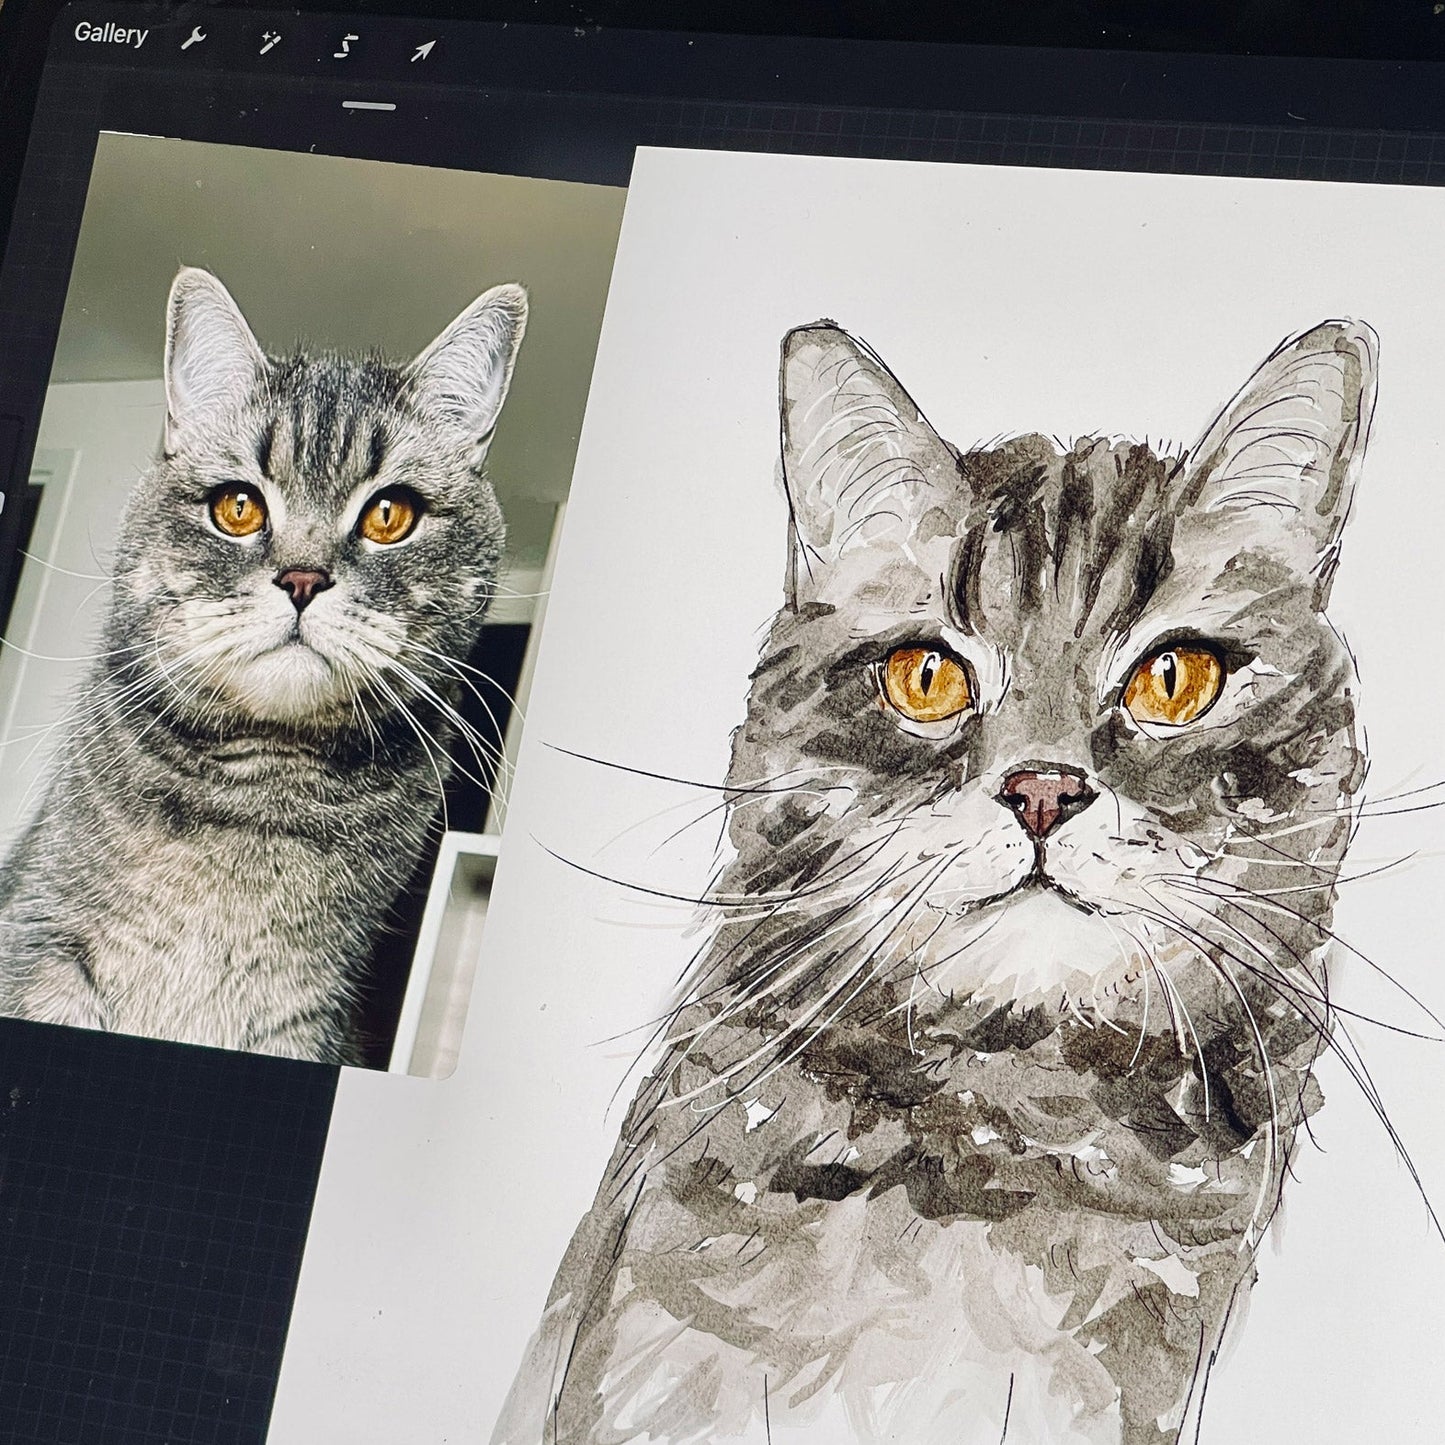Viewport: 1445px width, 1445px height.
Task: Open the Adjustments magic wand menu
Action: coord(269,43)
